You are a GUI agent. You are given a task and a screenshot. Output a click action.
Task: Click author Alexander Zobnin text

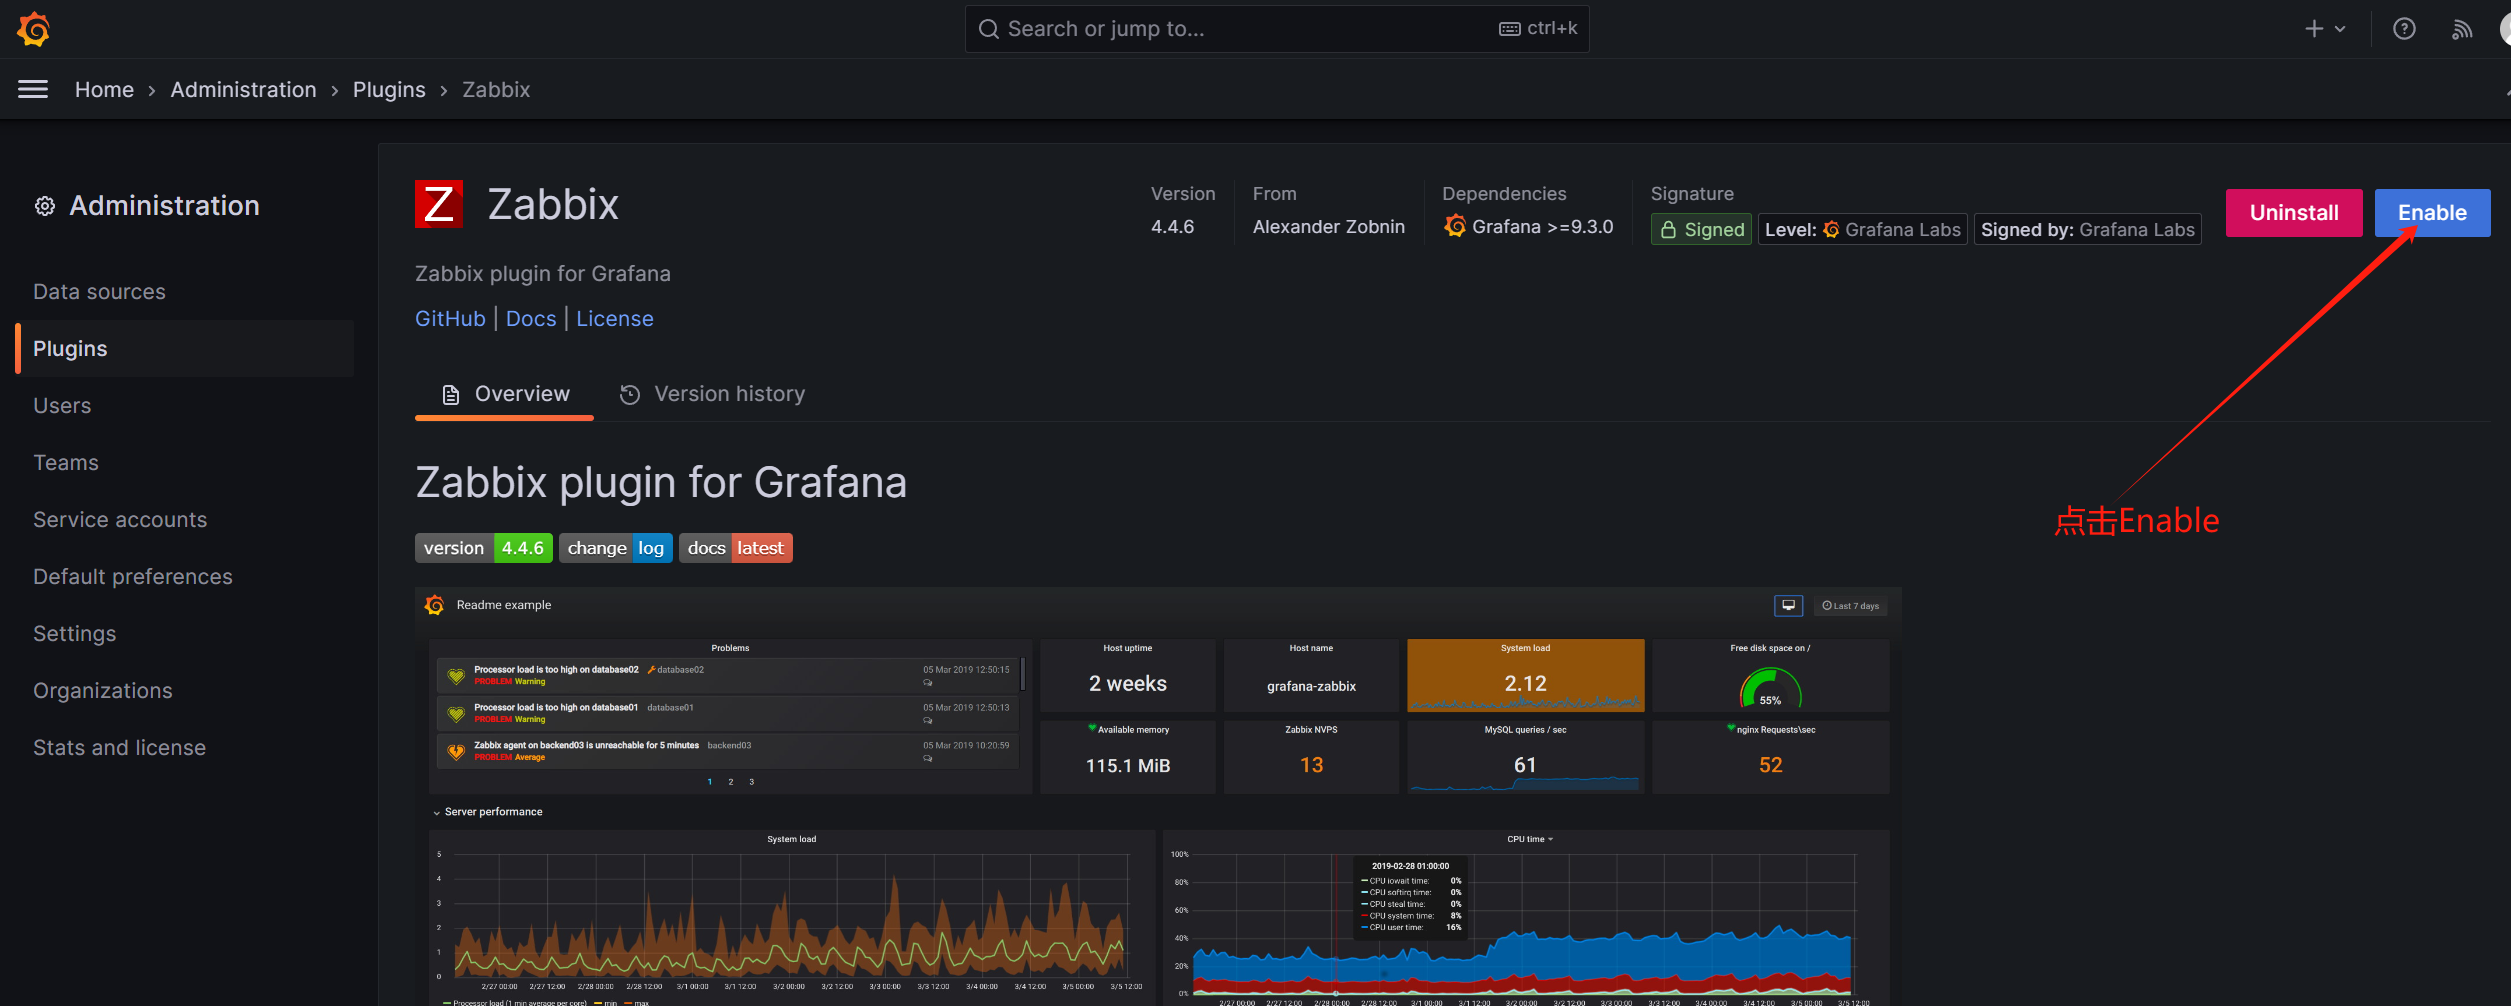[x=1329, y=227]
